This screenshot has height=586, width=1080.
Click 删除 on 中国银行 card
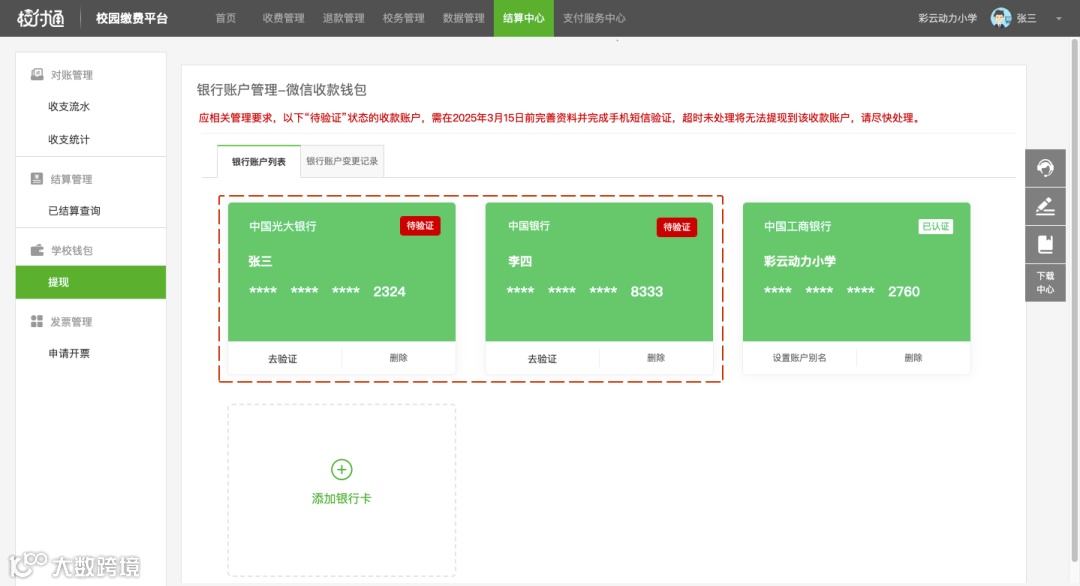click(656, 358)
